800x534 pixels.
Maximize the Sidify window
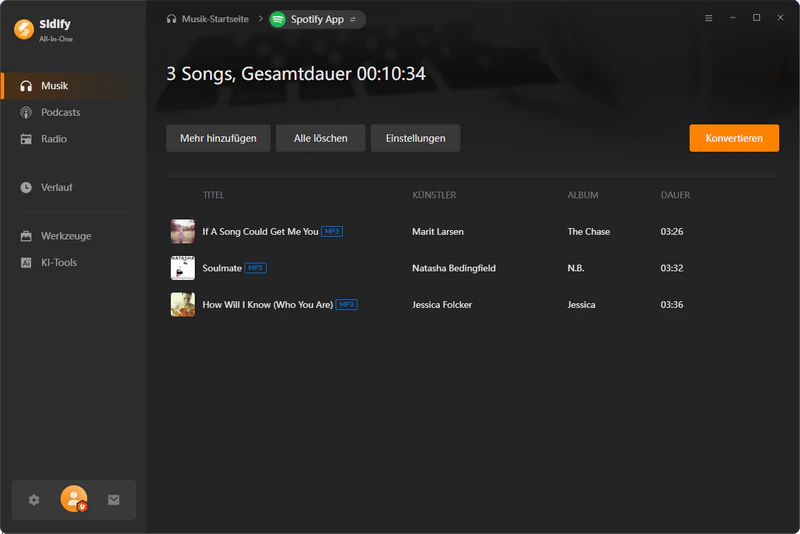pyautogui.click(x=757, y=18)
